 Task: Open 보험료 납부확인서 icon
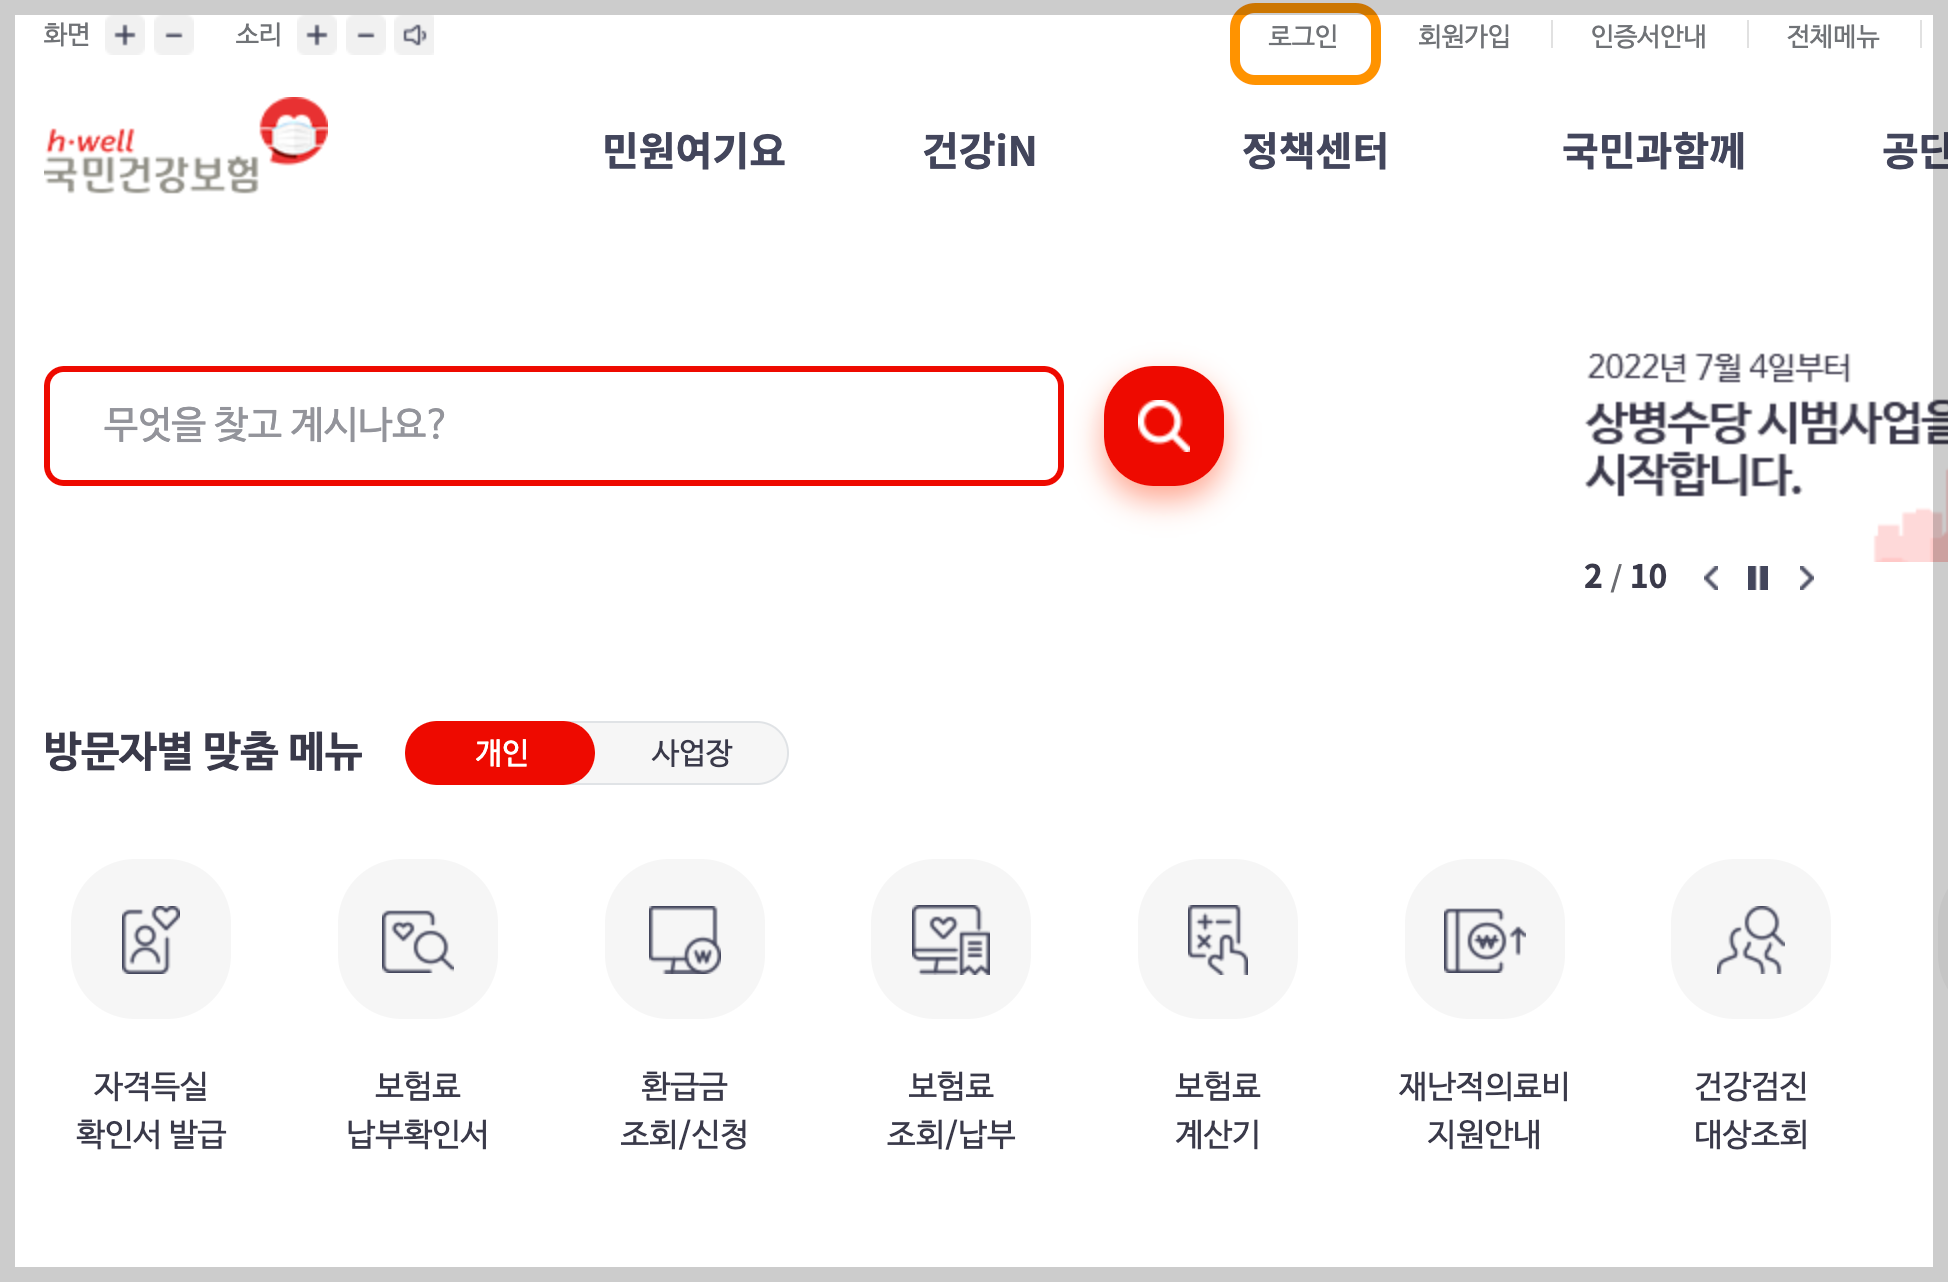pyautogui.click(x=417, y=939)
